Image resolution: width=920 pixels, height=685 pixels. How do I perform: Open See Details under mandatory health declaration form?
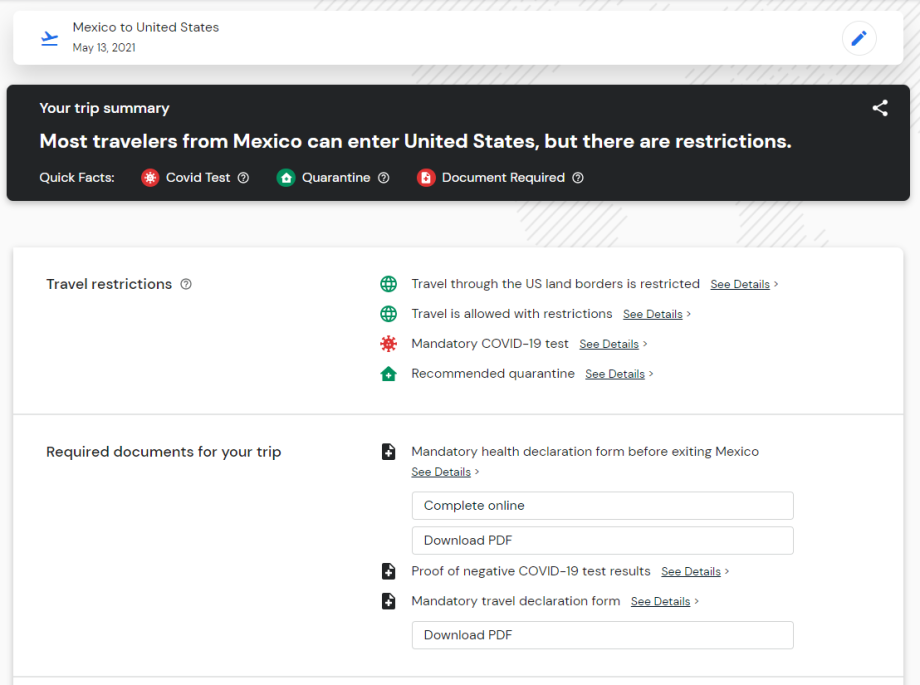click(x=441, y=472)
